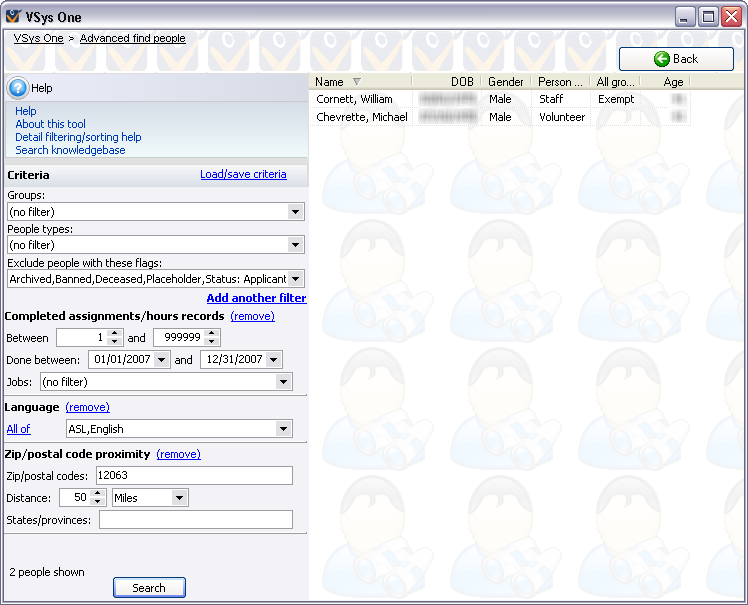Open the Help link
This screenshot has width=748, height=605.
[x=26, y=111]
